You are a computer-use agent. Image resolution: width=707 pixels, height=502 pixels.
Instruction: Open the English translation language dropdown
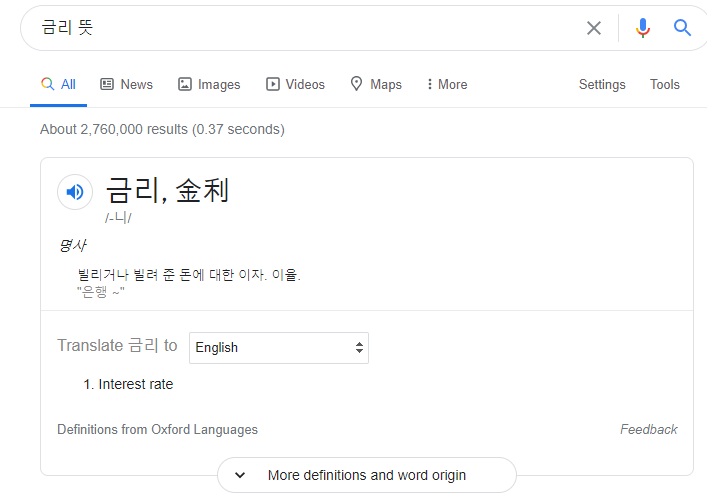279,348
